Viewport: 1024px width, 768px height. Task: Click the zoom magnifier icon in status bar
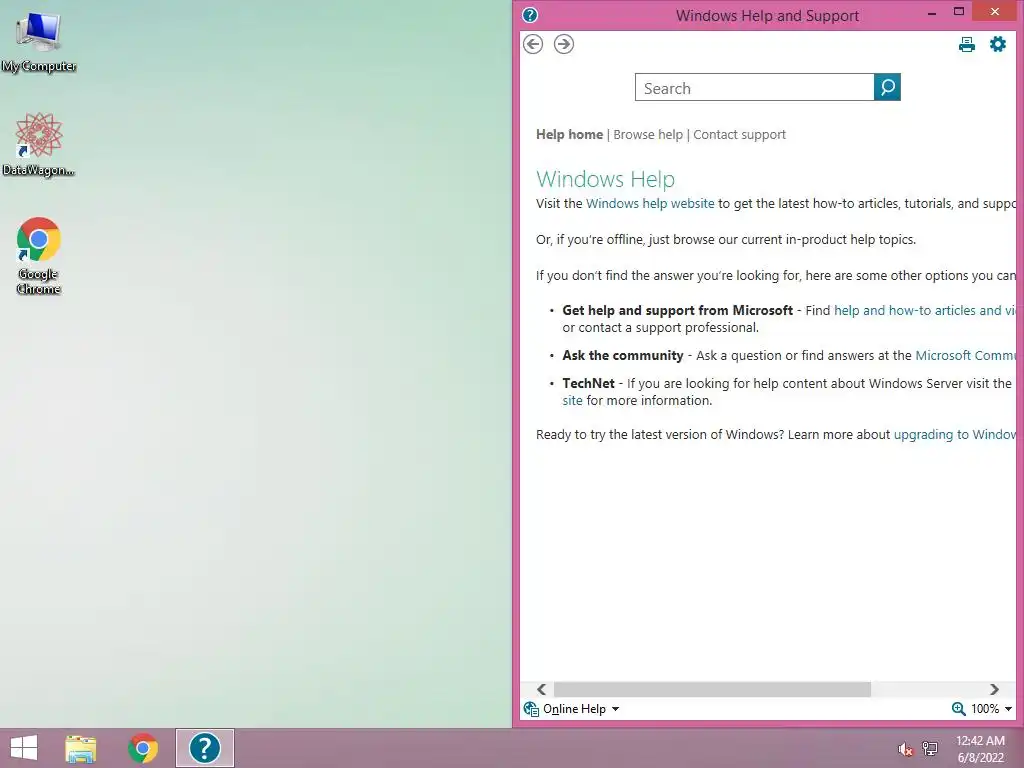(x=958, y=709)
